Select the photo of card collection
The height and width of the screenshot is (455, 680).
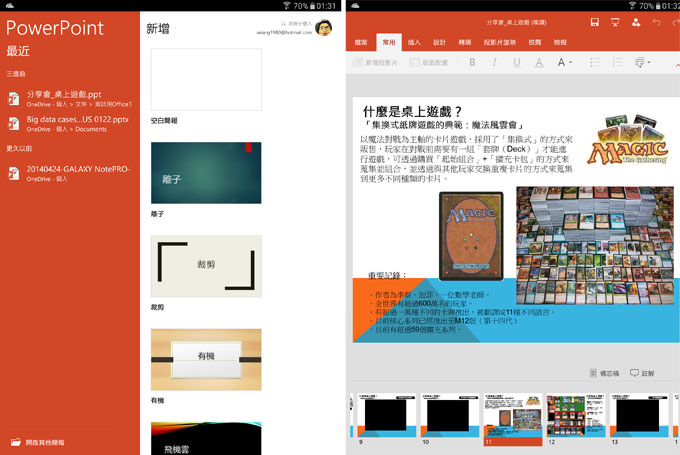(x=595, y=245)
